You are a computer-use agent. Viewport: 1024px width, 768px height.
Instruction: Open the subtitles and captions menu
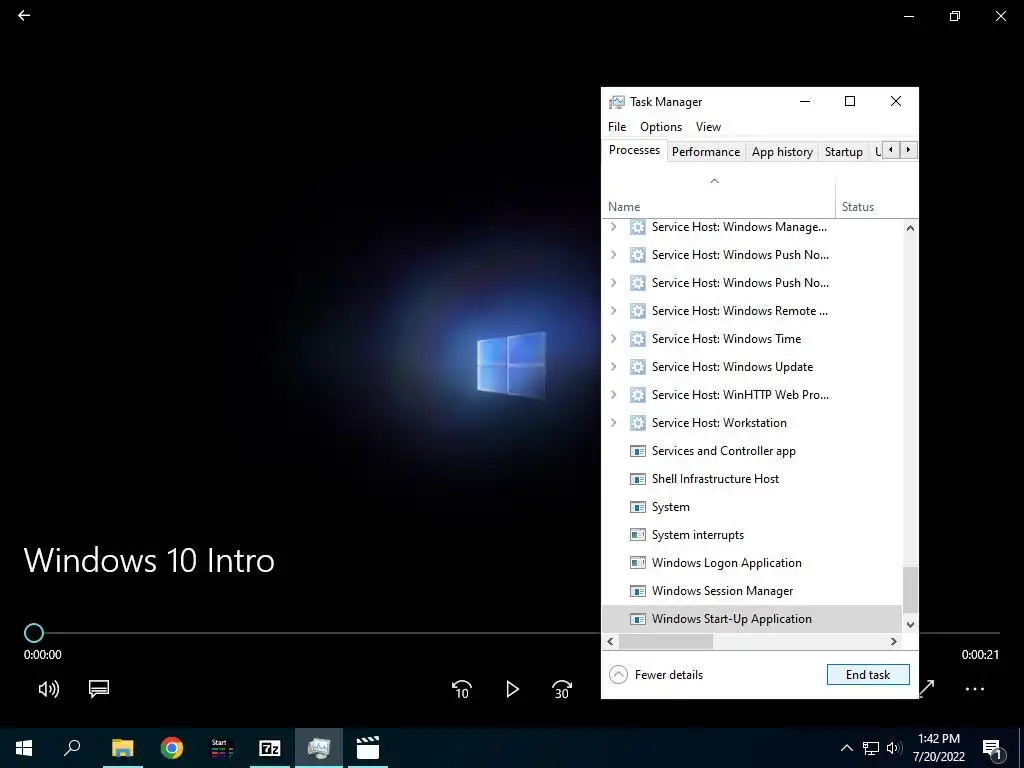[99, 688]
